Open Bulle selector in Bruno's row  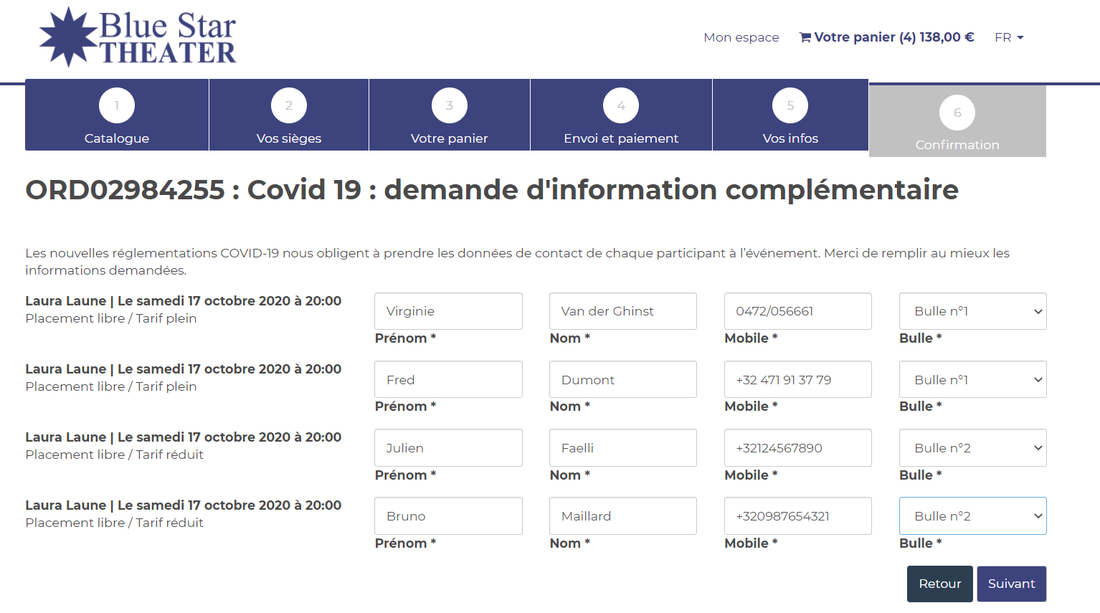point(972,516)
